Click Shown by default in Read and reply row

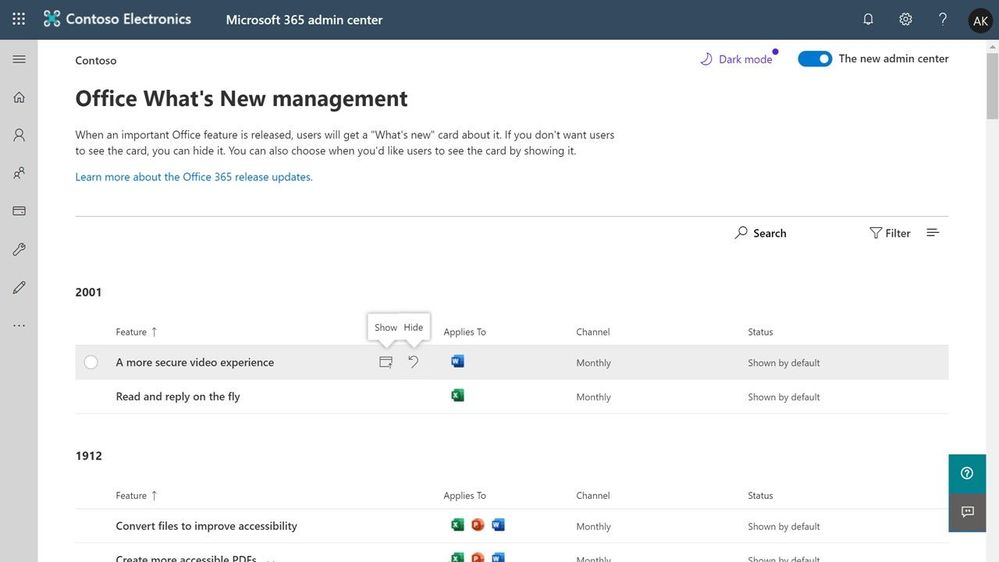point(784,397)
